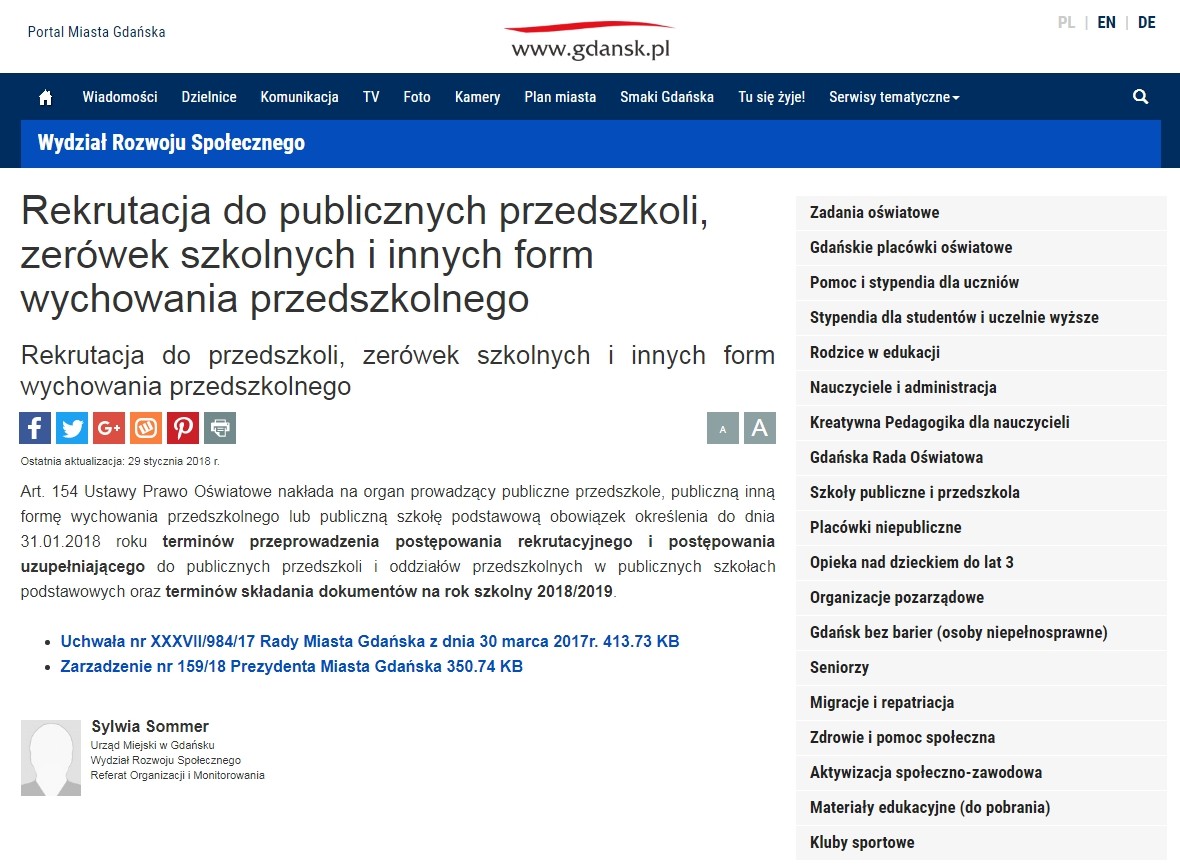Open Komunikacja menu item
This screenshot has height=867, width=1180.
[300, 97]
